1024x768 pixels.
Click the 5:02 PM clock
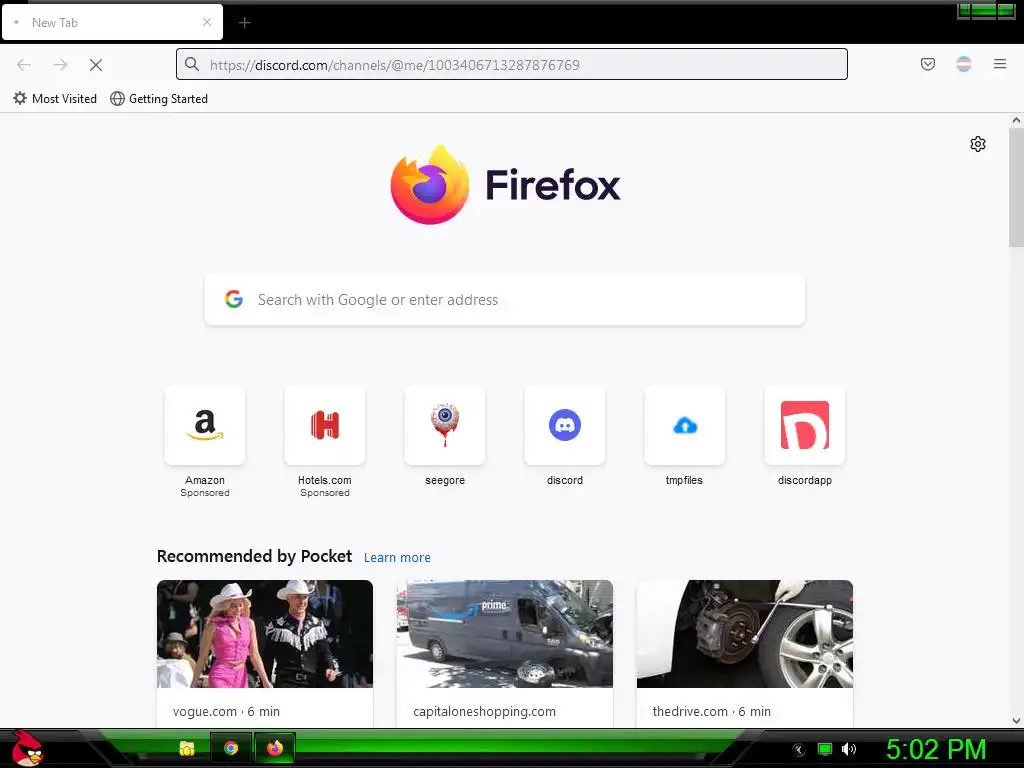point(936,749)
